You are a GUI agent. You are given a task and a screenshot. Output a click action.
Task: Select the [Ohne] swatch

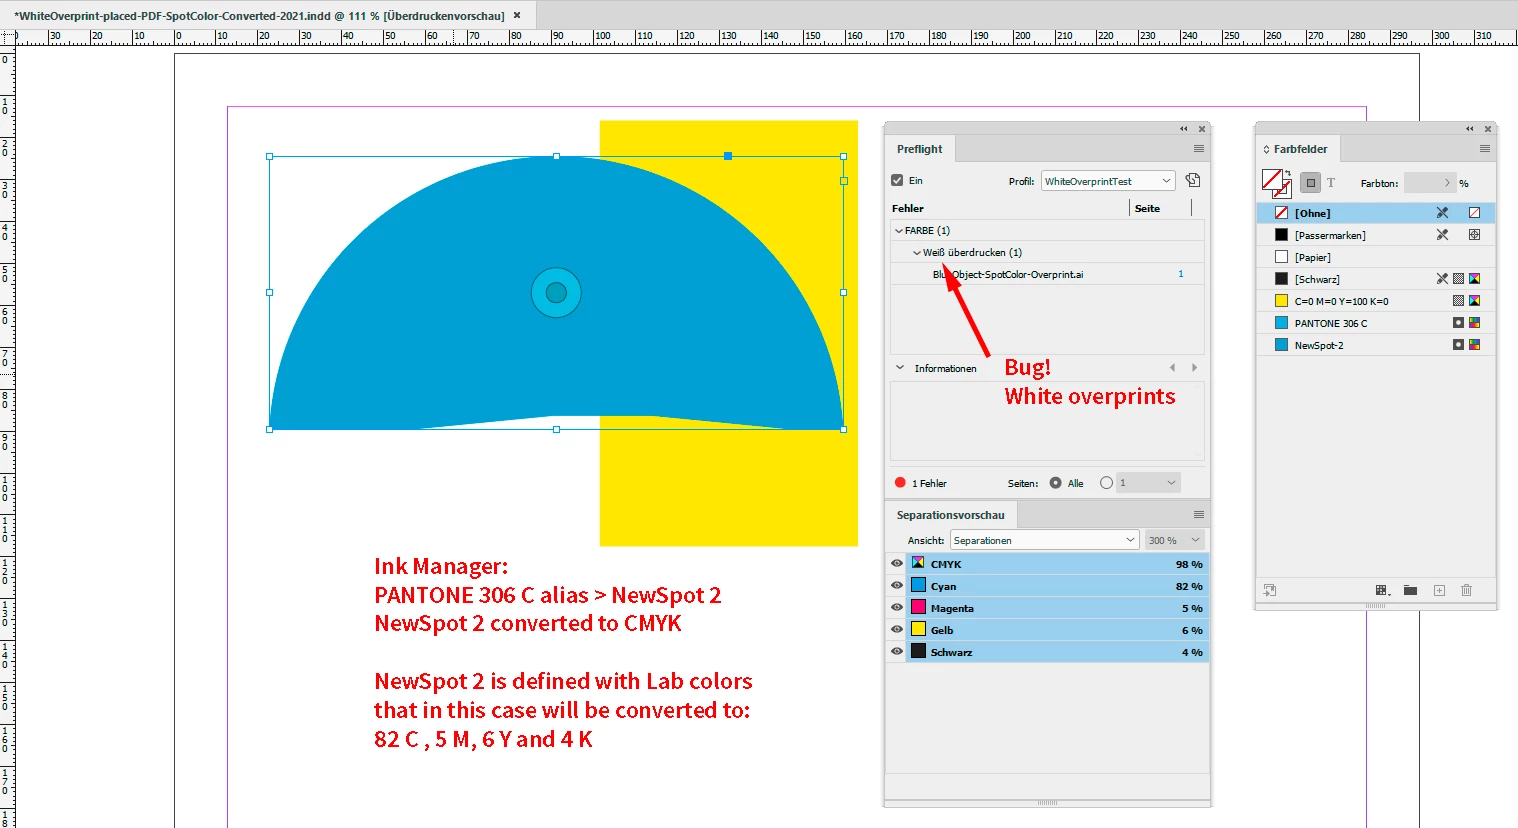pos(1375,213)
